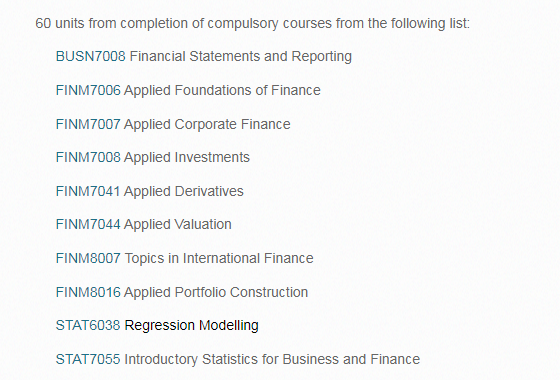
Task: Open the STAT7055 course code link
Action: point(88,359)
